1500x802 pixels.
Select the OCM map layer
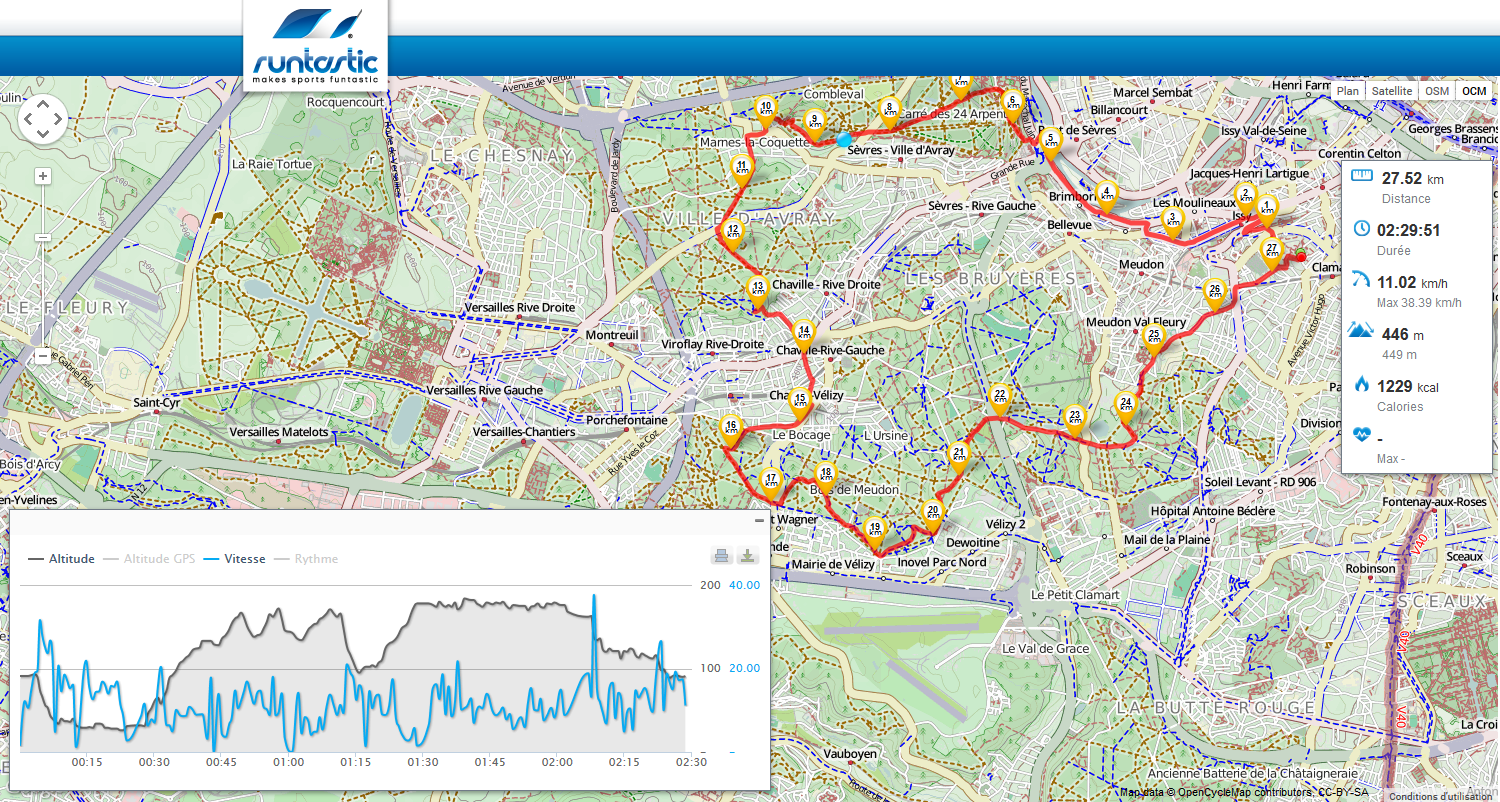click(1474, 91)
